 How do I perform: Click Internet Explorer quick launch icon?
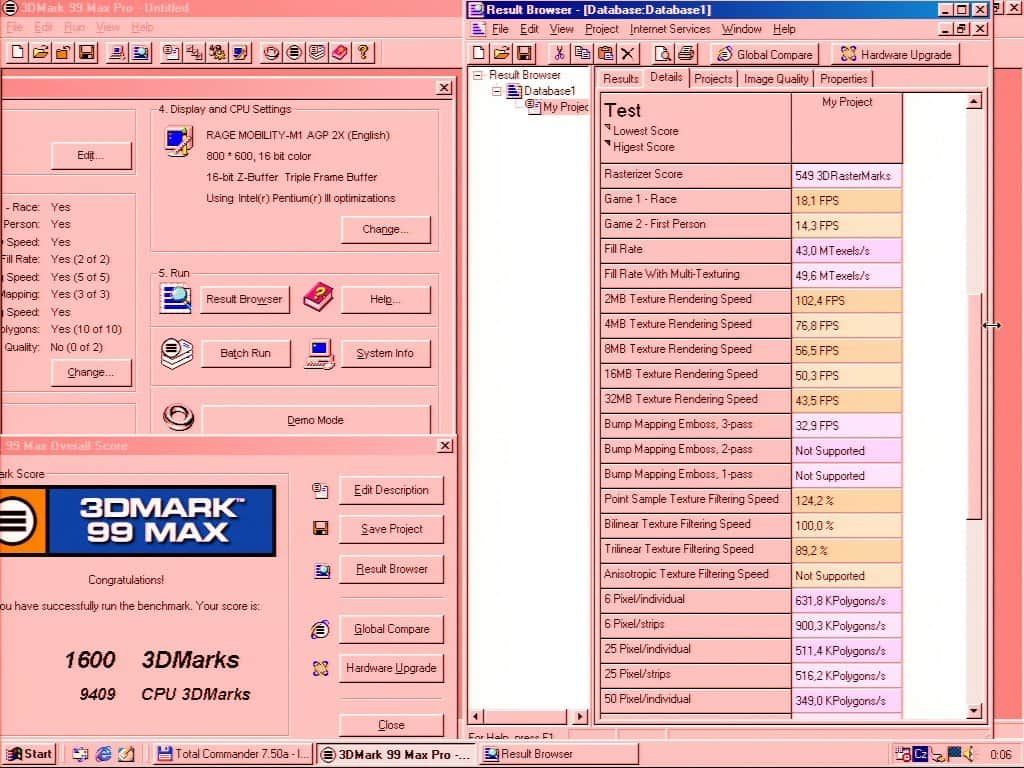[x=103, y=754]
